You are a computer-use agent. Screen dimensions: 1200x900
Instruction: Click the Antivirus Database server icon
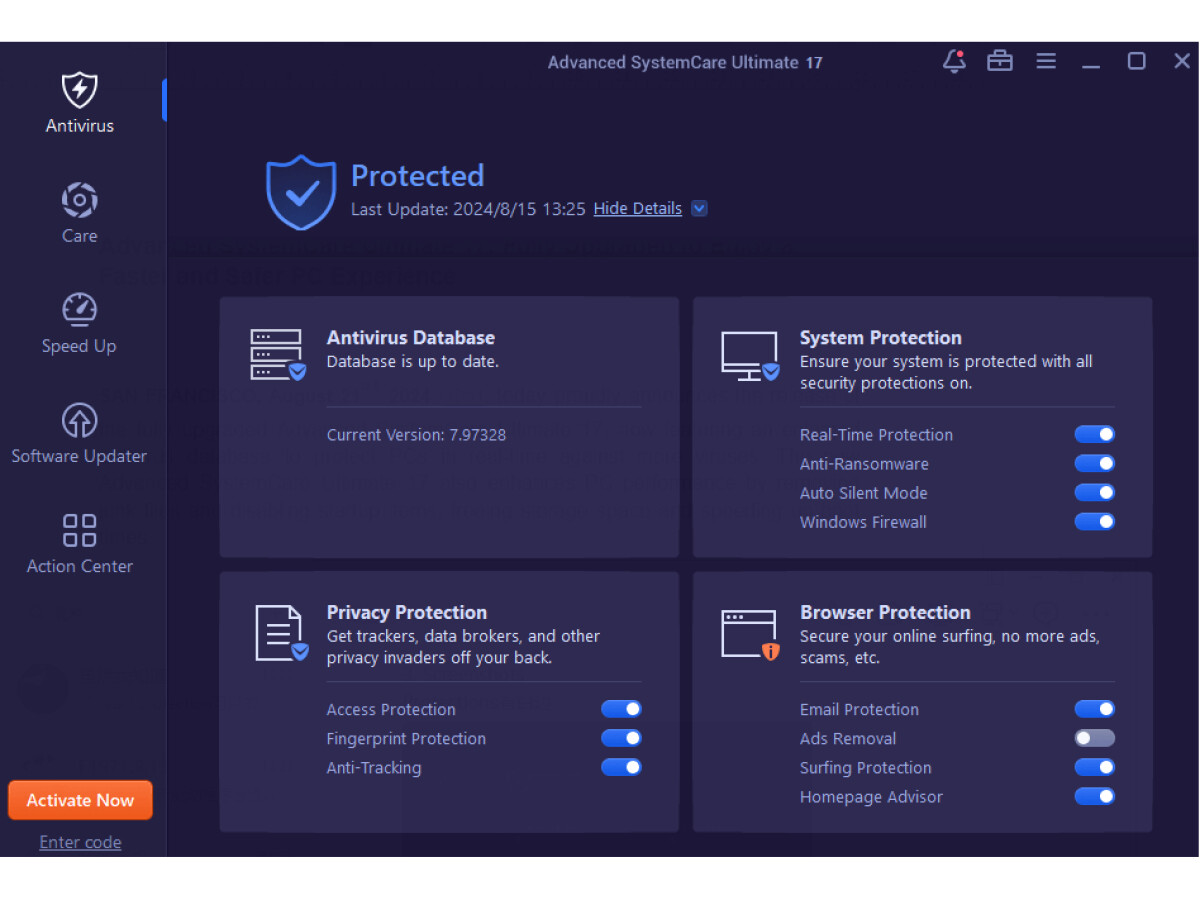coord(277,355)
